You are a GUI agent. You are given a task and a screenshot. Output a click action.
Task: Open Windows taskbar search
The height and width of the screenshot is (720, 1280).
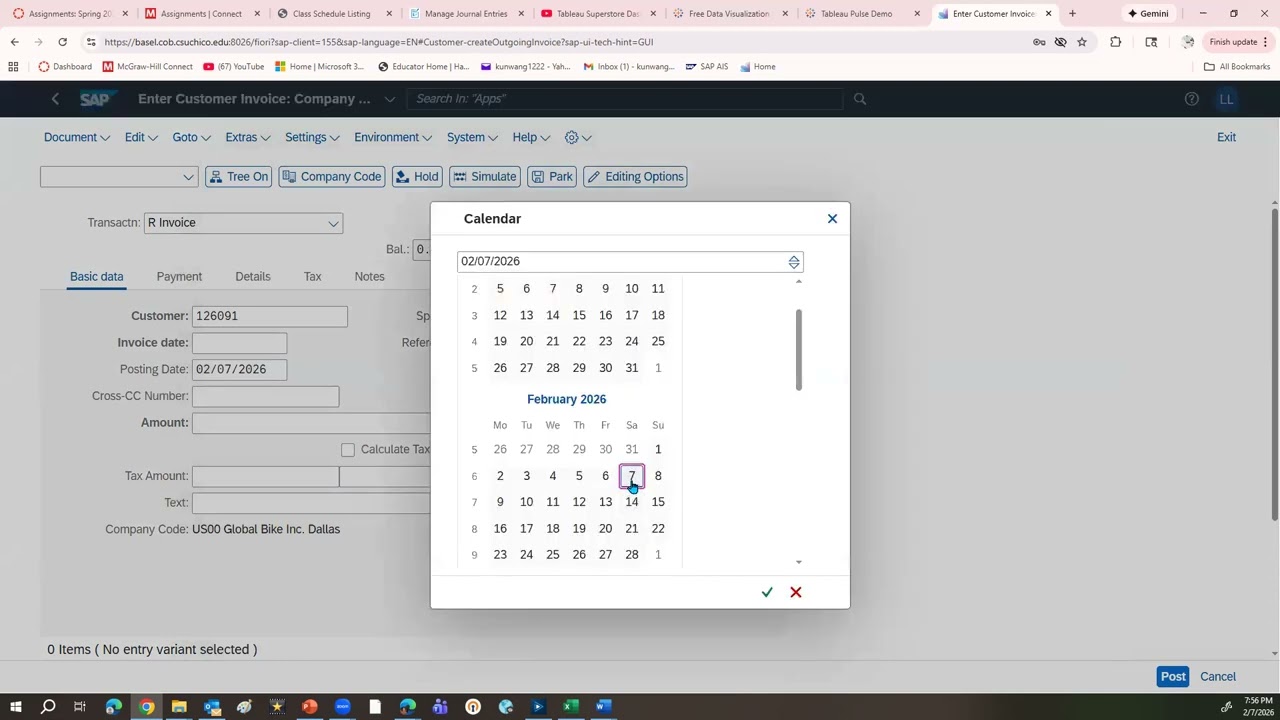[x=47, y=707]
